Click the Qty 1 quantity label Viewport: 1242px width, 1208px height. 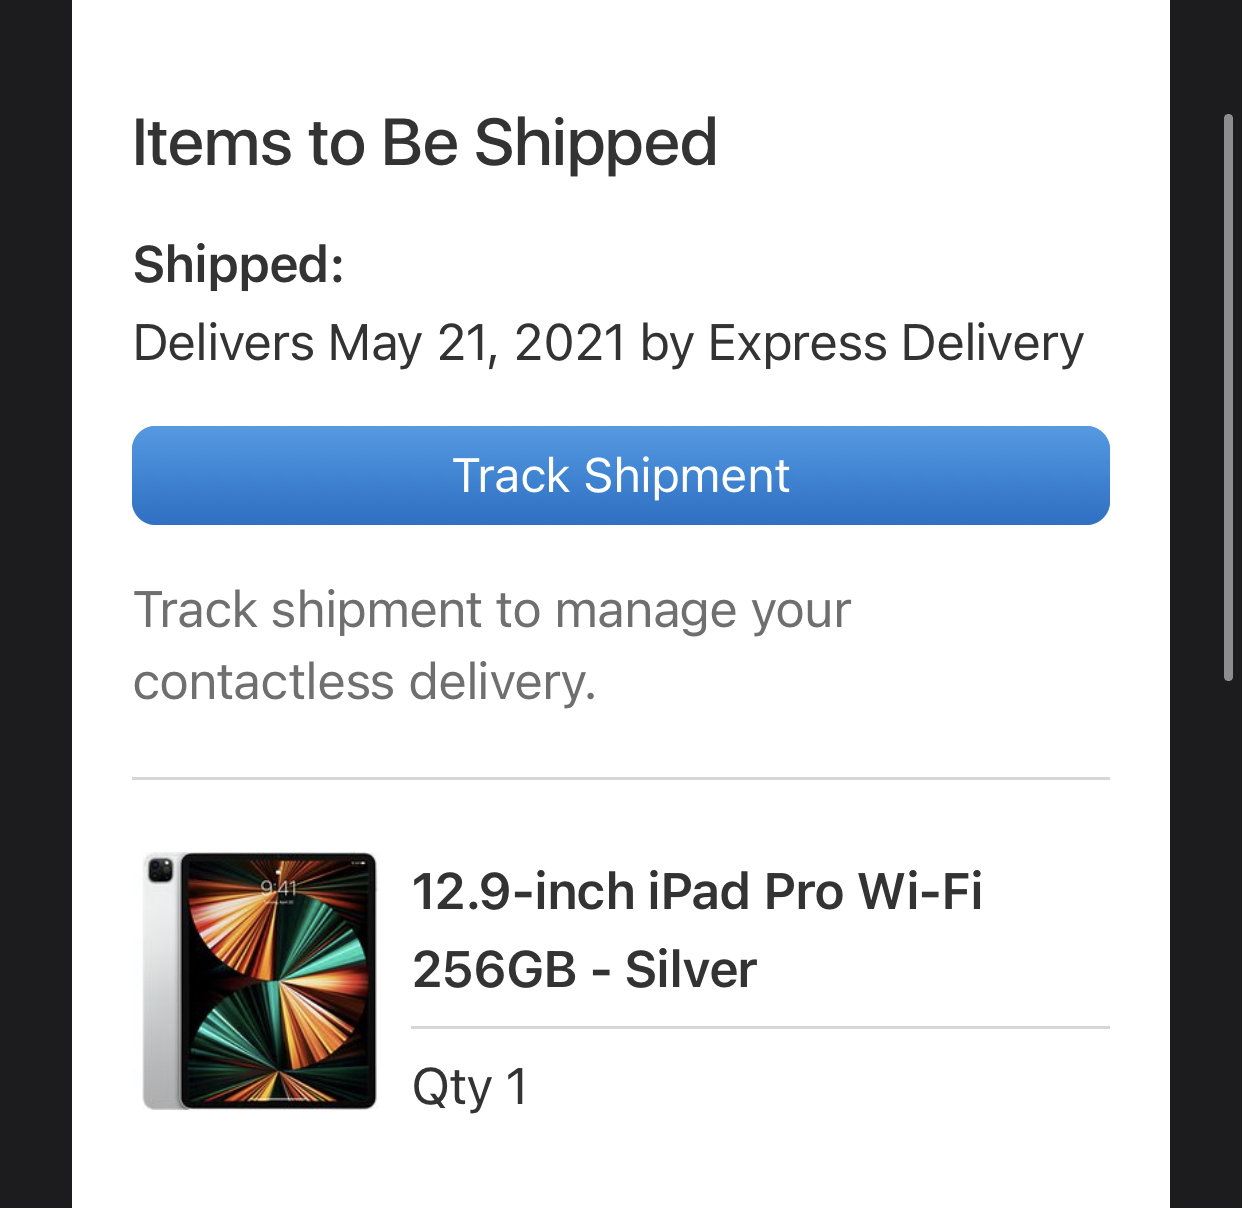point(469,1087)
